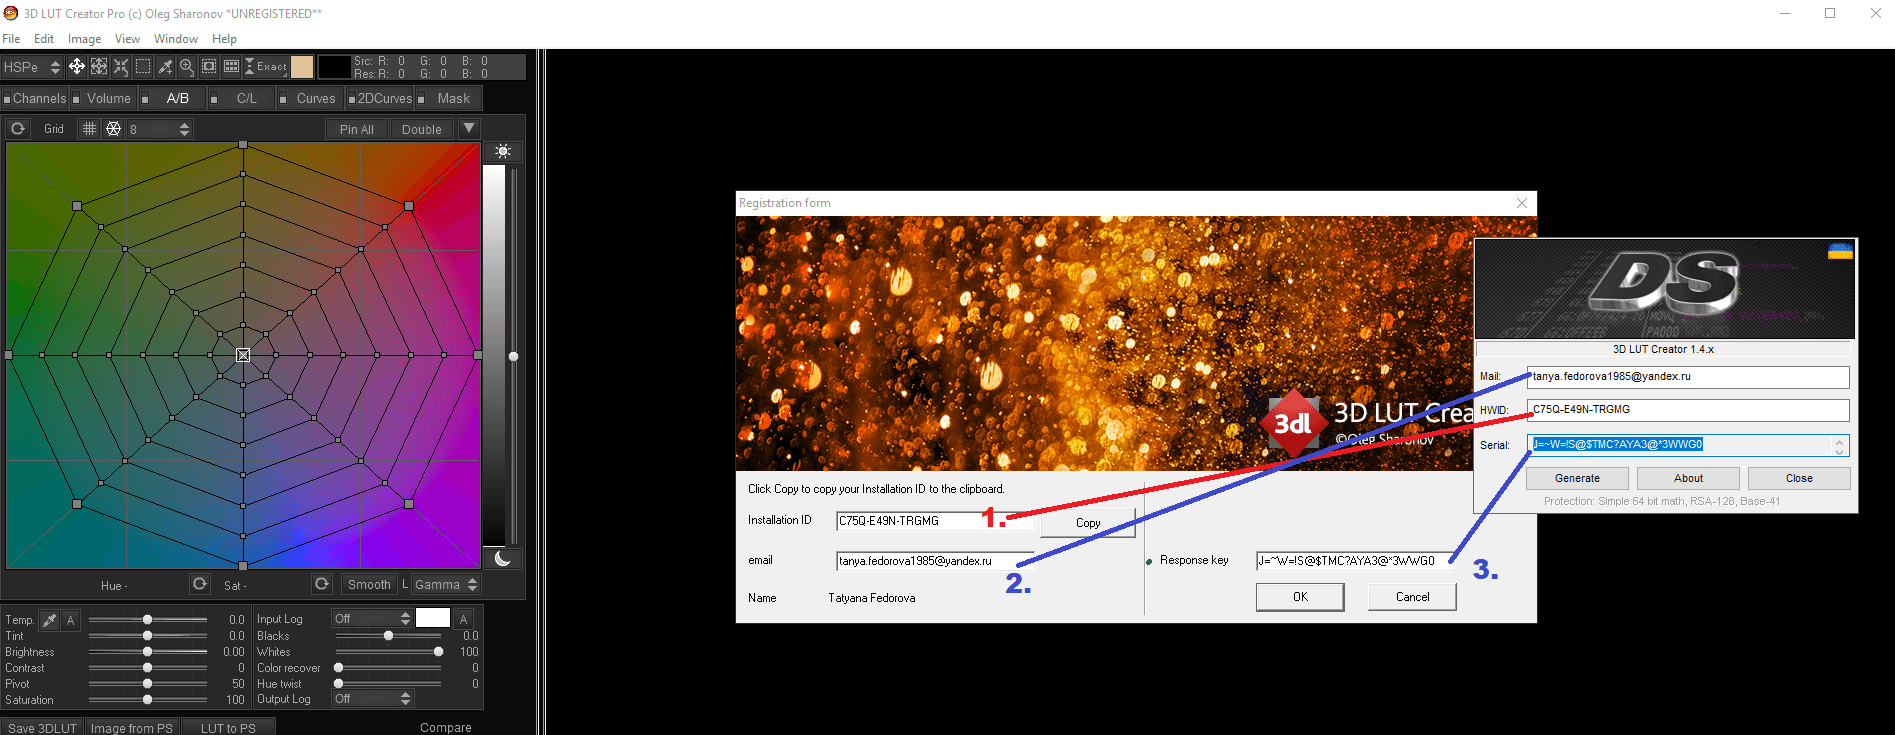Click Copy in Registration form
This screenshot has height=735, width=1895.
point(1088,523)
